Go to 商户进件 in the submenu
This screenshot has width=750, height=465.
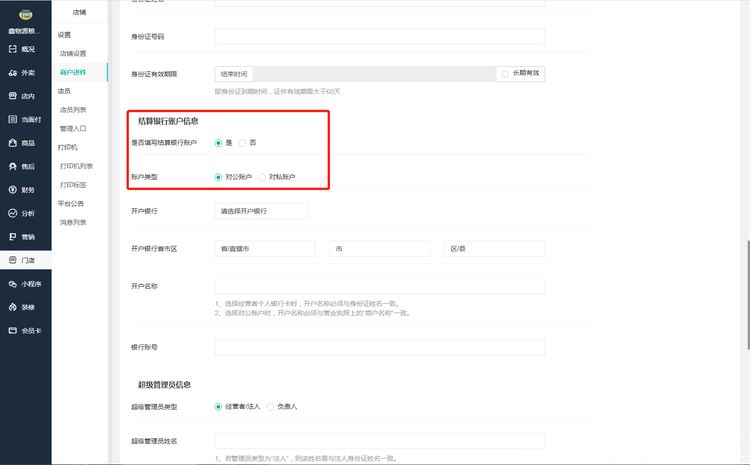(73, 72)
